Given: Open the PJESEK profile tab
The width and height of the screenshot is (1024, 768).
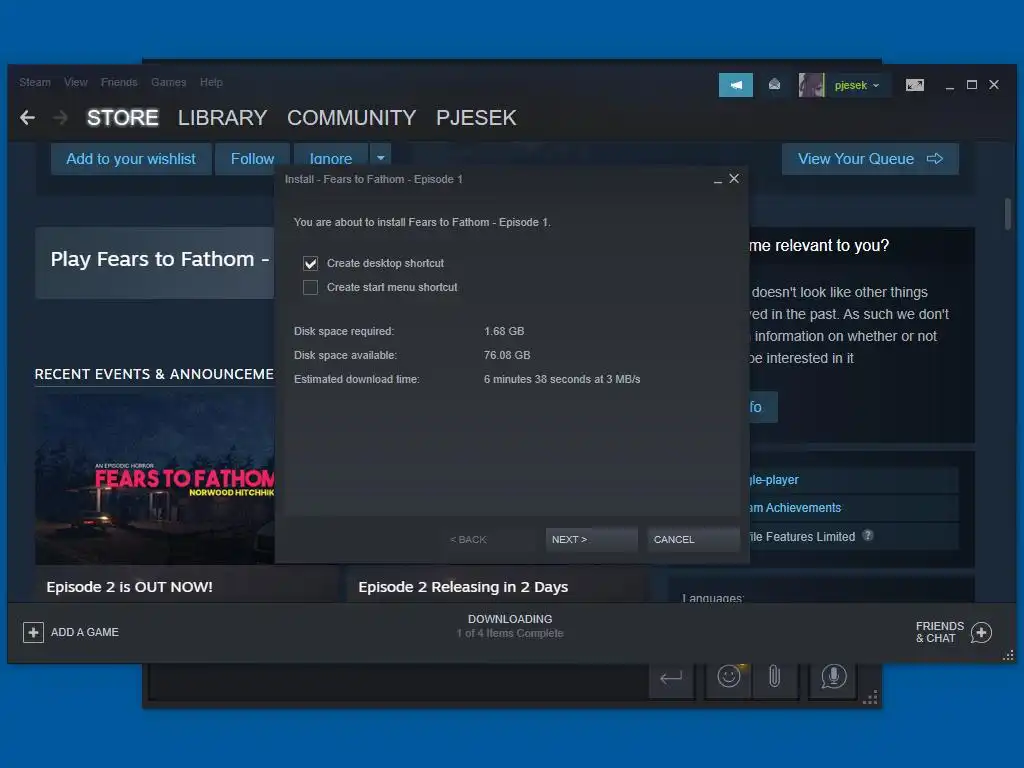Looking at the screenshot, I should (476, 118).
